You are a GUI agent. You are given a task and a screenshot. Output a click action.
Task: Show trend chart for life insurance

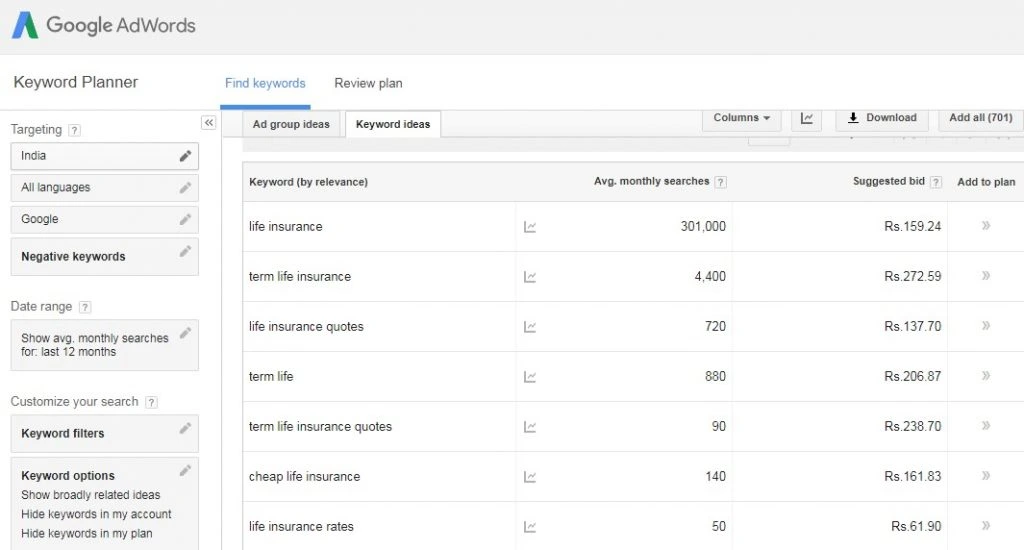tap(530, 227)
